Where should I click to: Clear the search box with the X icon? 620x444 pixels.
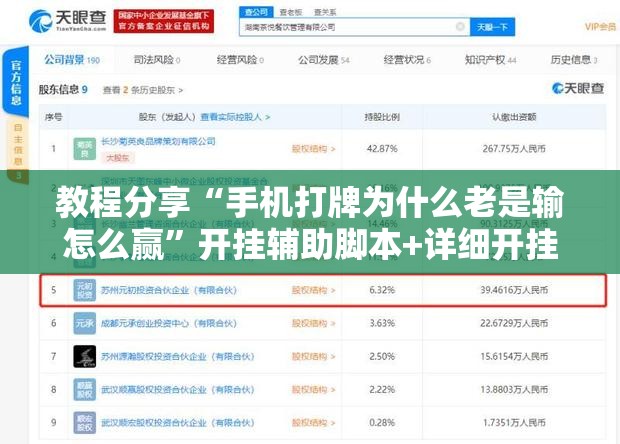(x=460, y=26)
